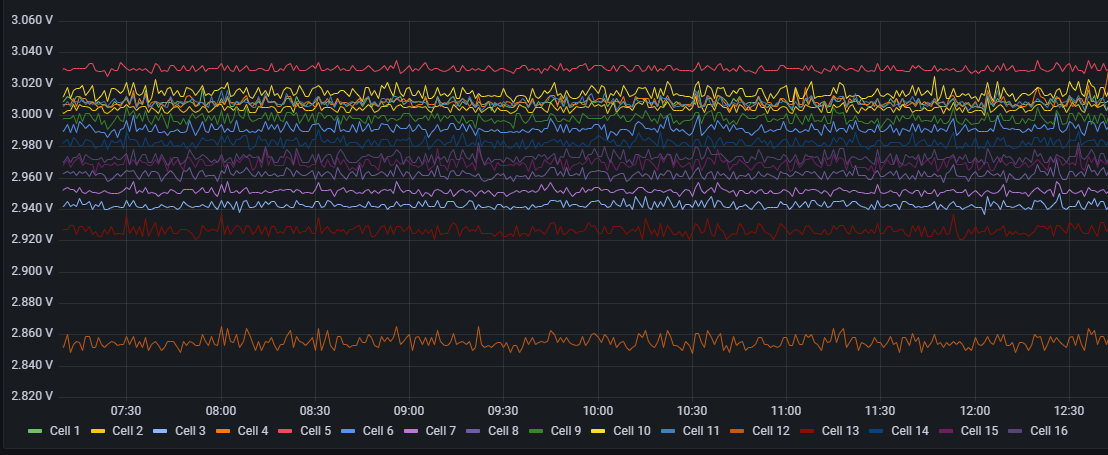Click the topmost red line in the chart
Image resolution: width=1108 pixels, height=455 pixels.
click(x=600, y=69)
